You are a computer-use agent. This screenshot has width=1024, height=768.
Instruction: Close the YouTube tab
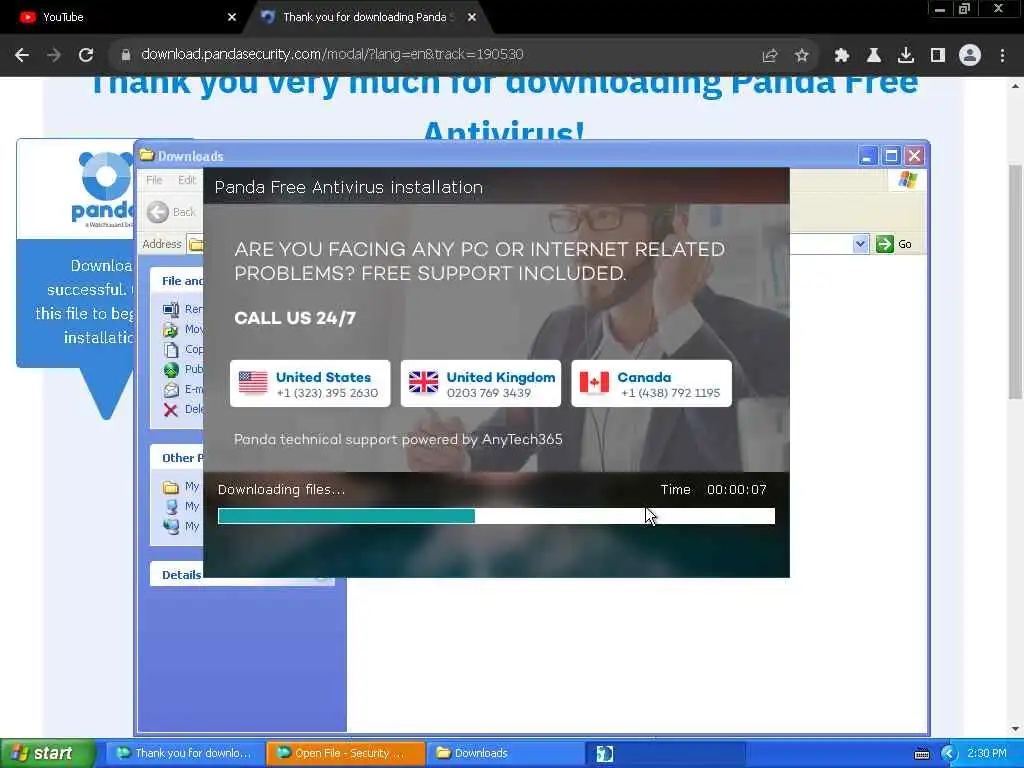[232, 17]
